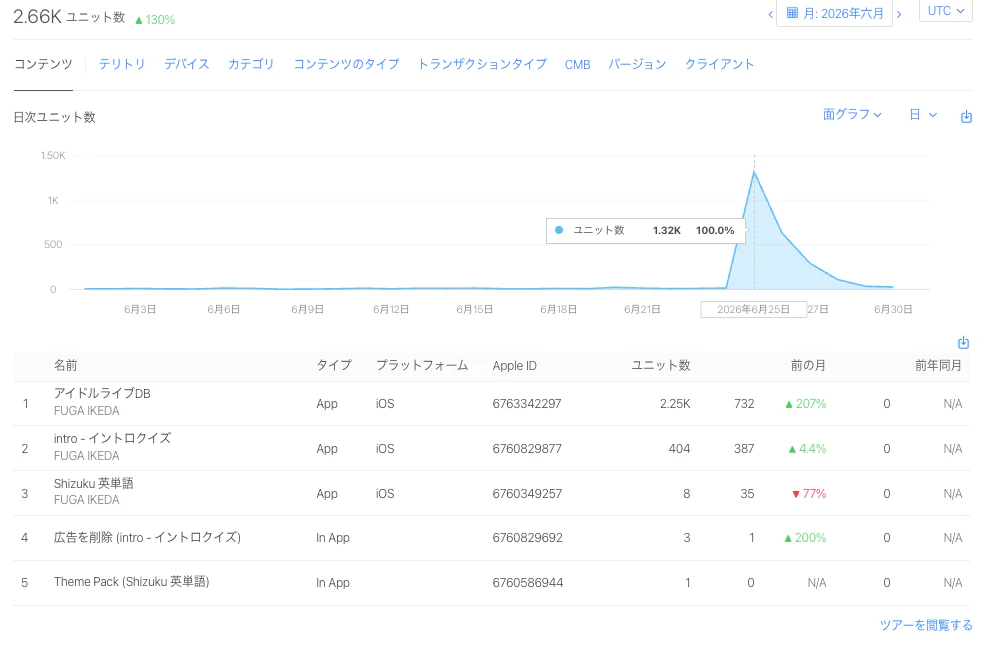Open Shizuku 英単語 app row
The width and height of the screenshot is (1008, 646).
491,493
